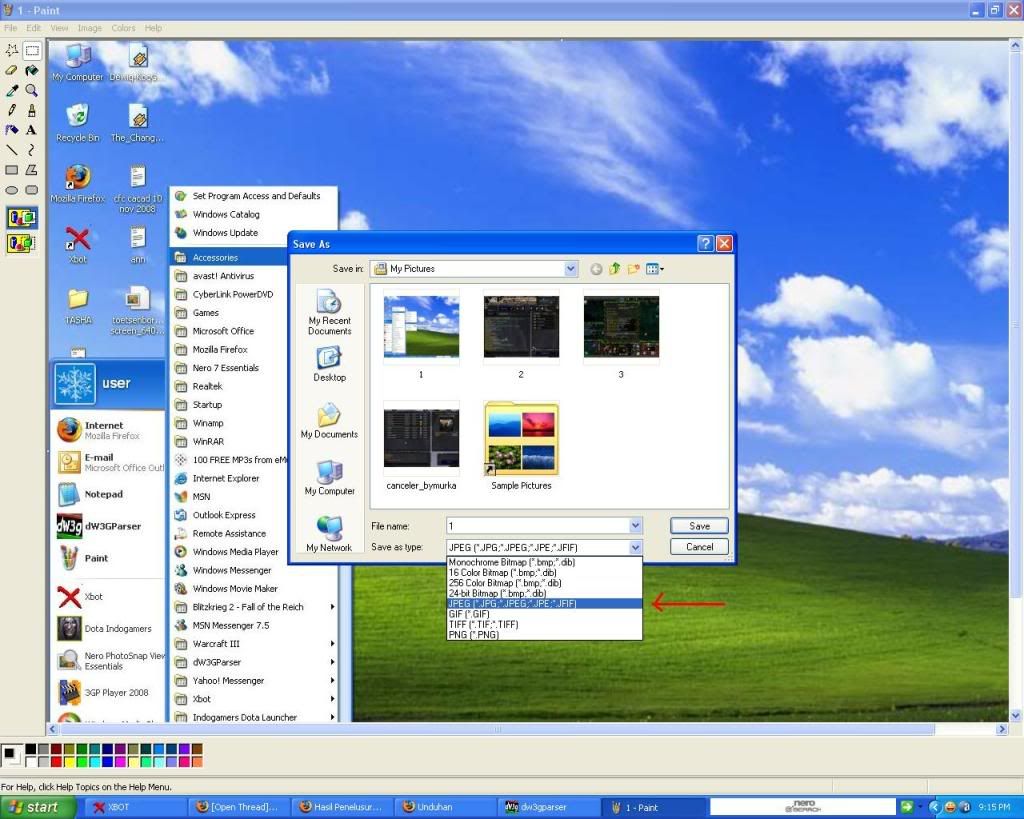Enable the opaque selection option in the toolbox

click(22, 218)
